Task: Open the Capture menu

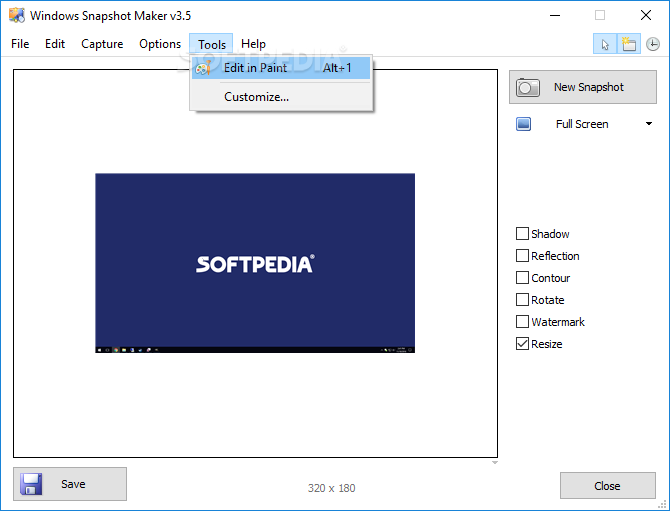Action: [x=102, y=44]
